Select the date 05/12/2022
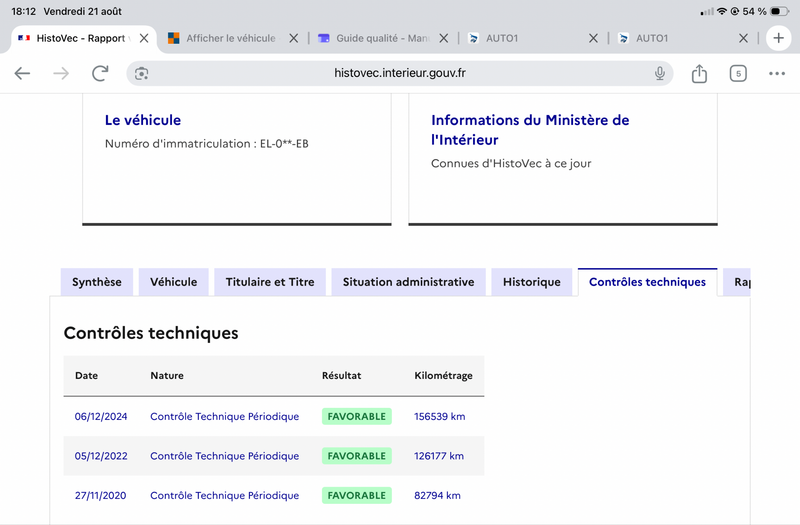Screen dimensions: 800x525 pyautogui.click(x=101, y=456)
